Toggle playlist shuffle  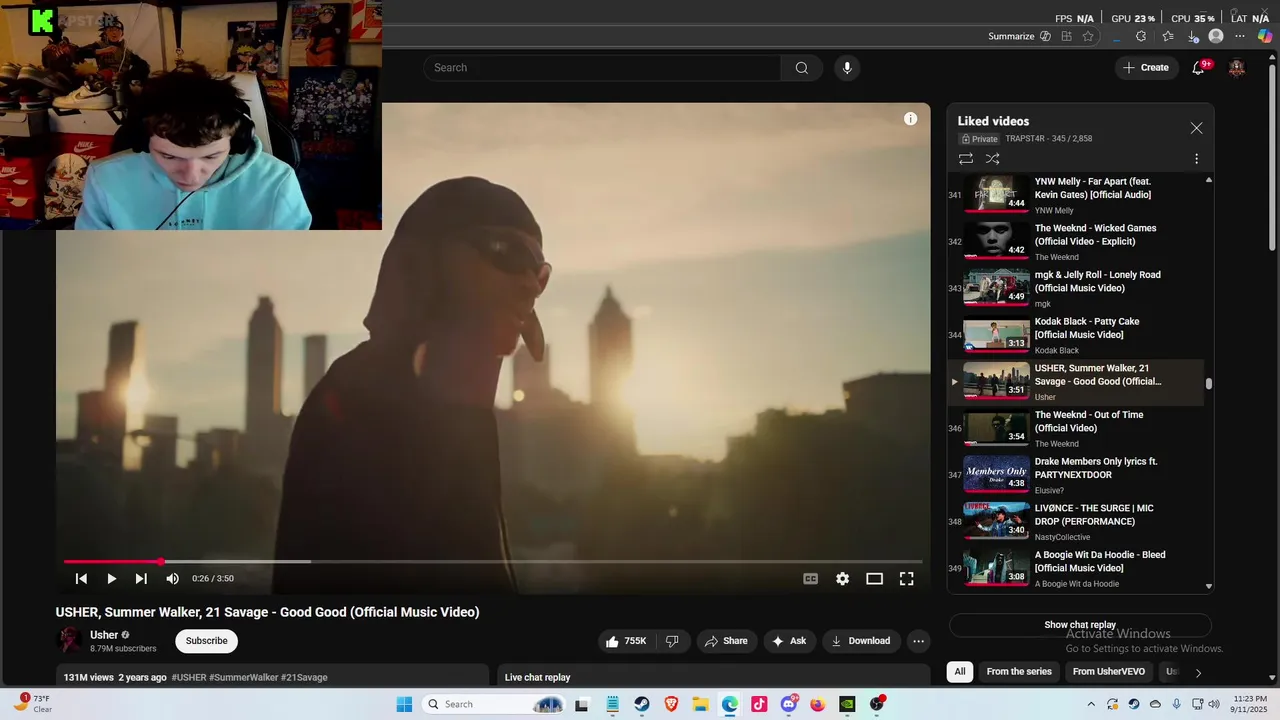(992, 158)
